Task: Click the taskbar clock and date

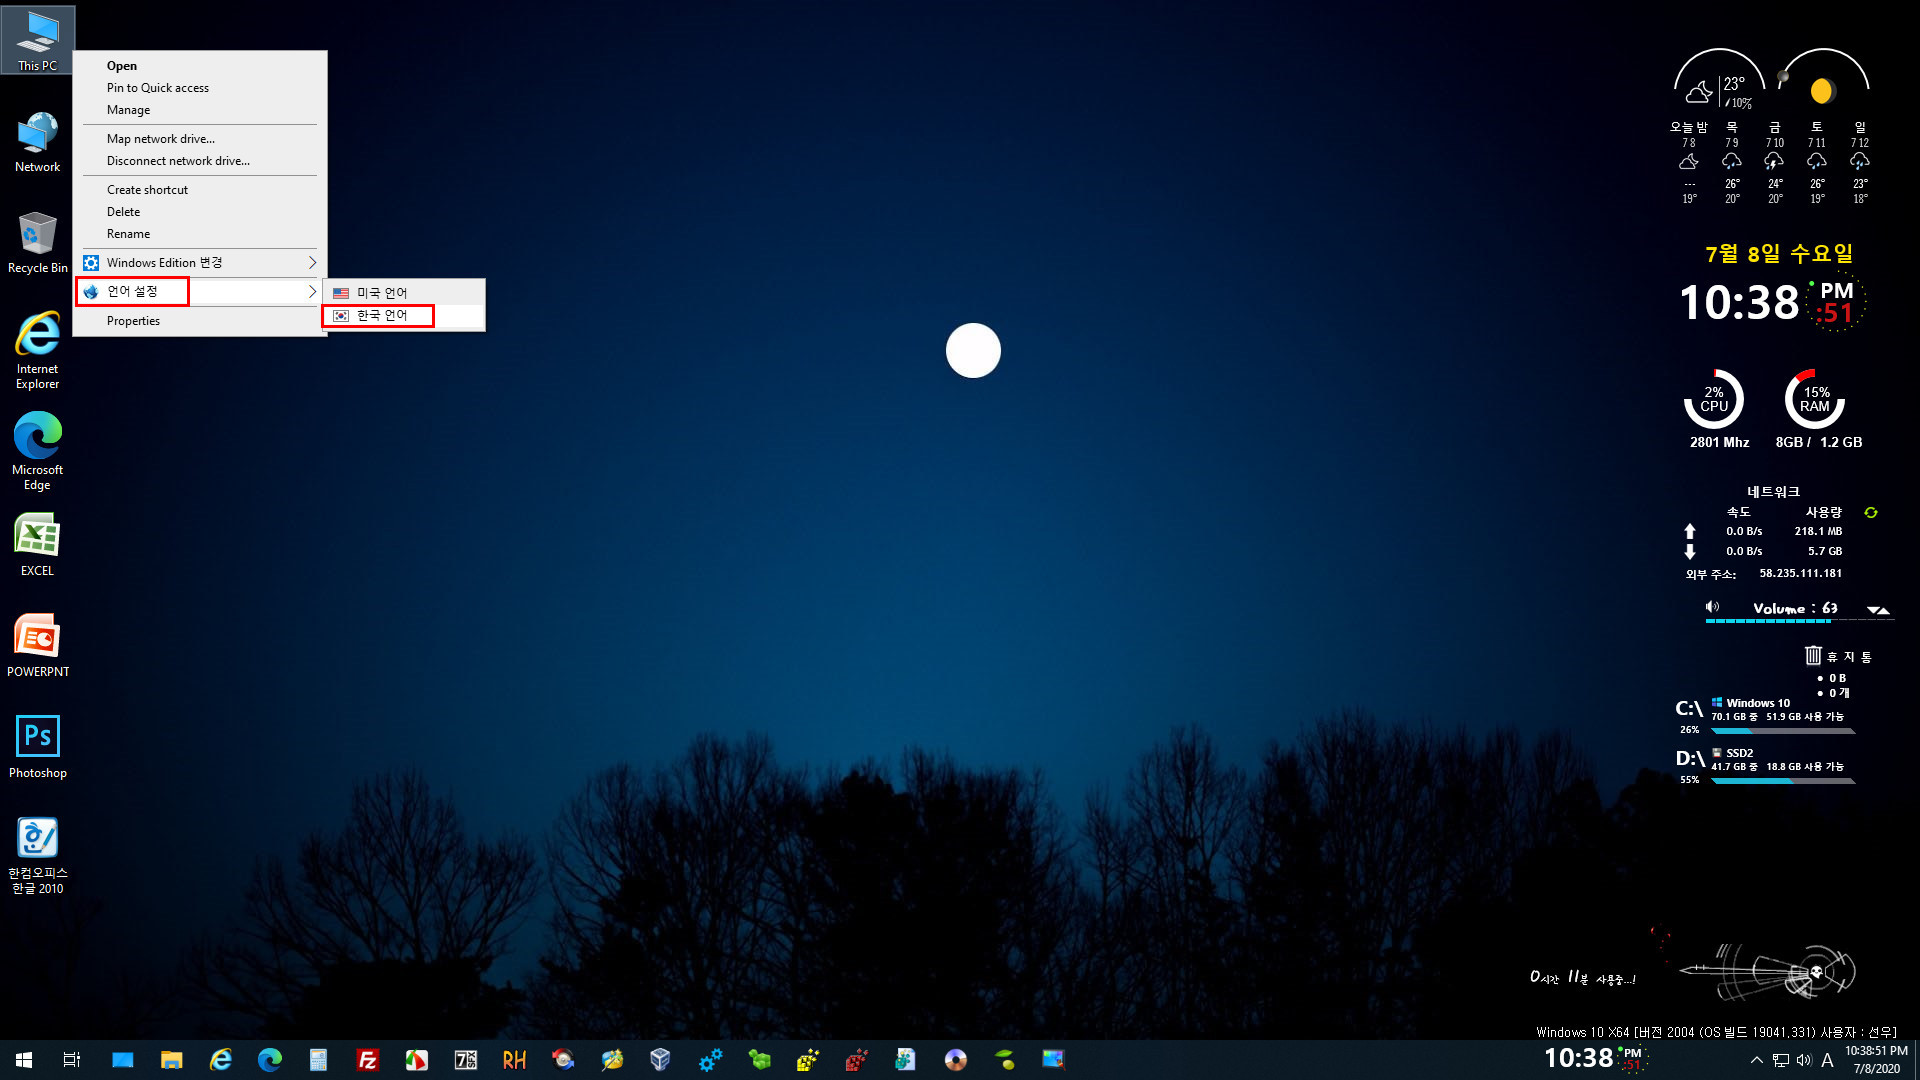Action: [1876, 1060]
